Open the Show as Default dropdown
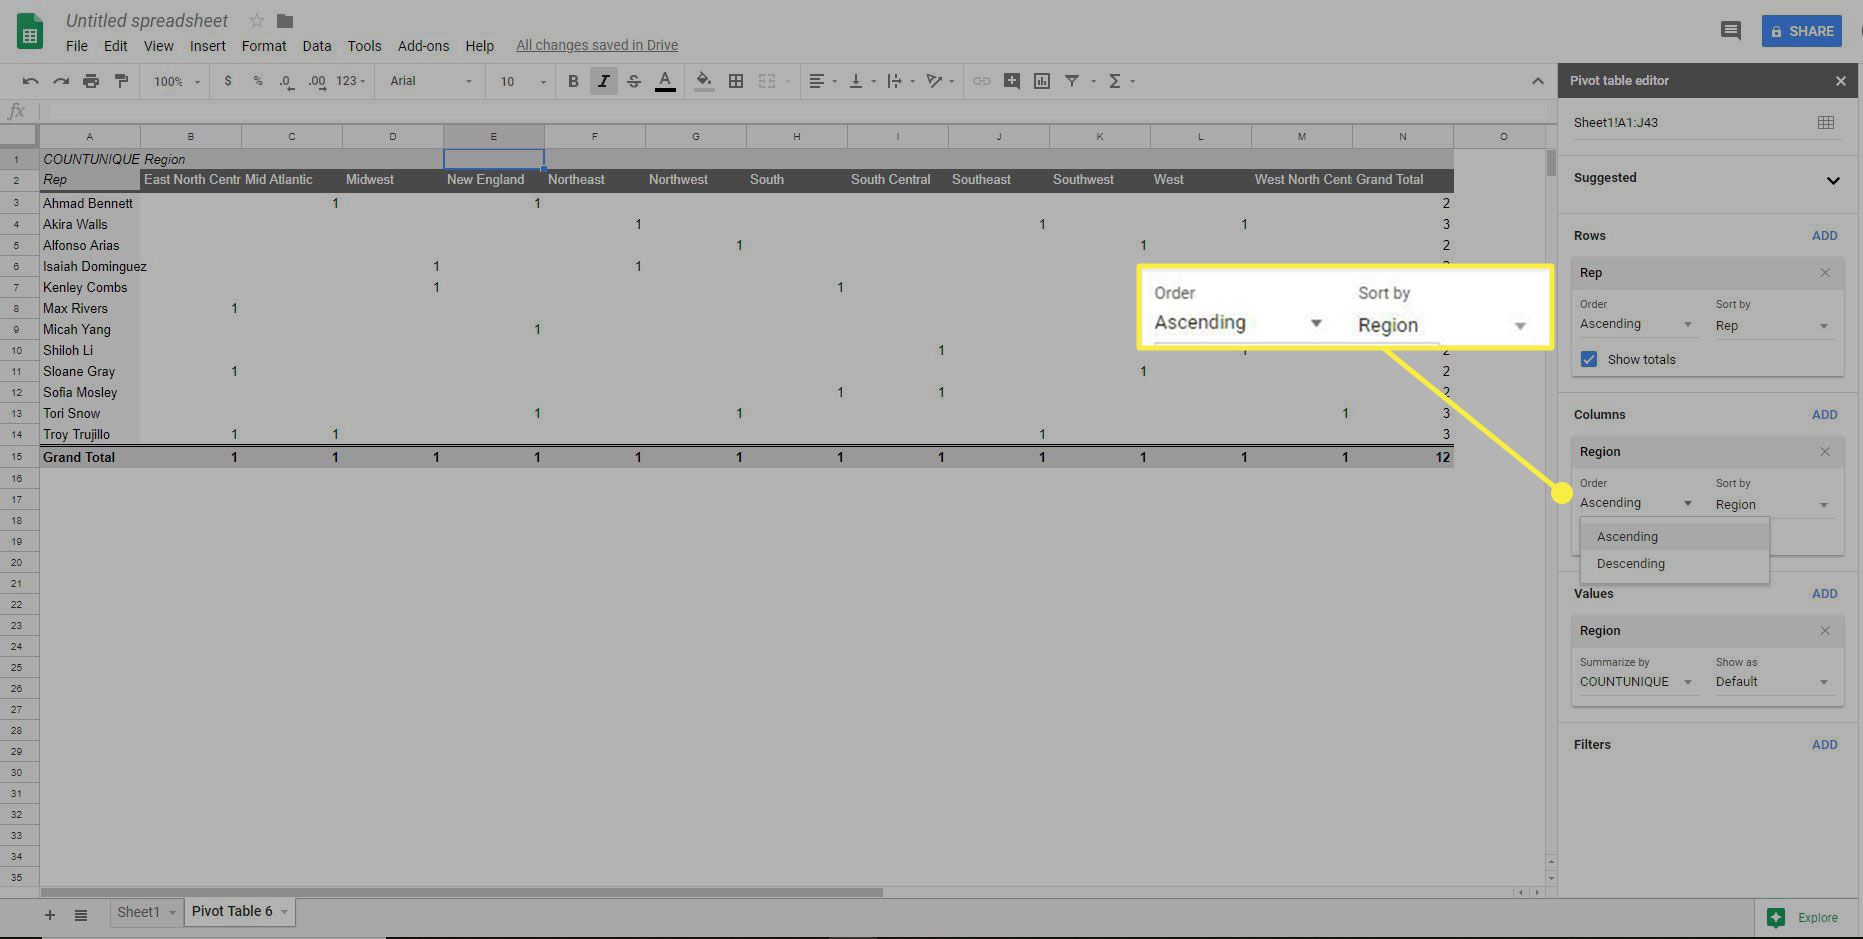 point(1773,682)
